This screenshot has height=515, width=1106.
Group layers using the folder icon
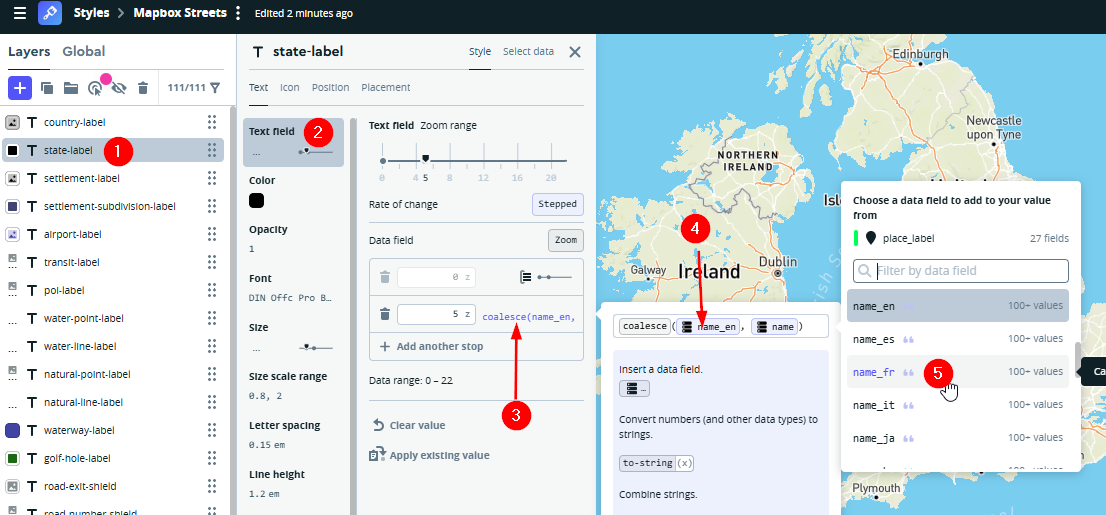[71, 88]
